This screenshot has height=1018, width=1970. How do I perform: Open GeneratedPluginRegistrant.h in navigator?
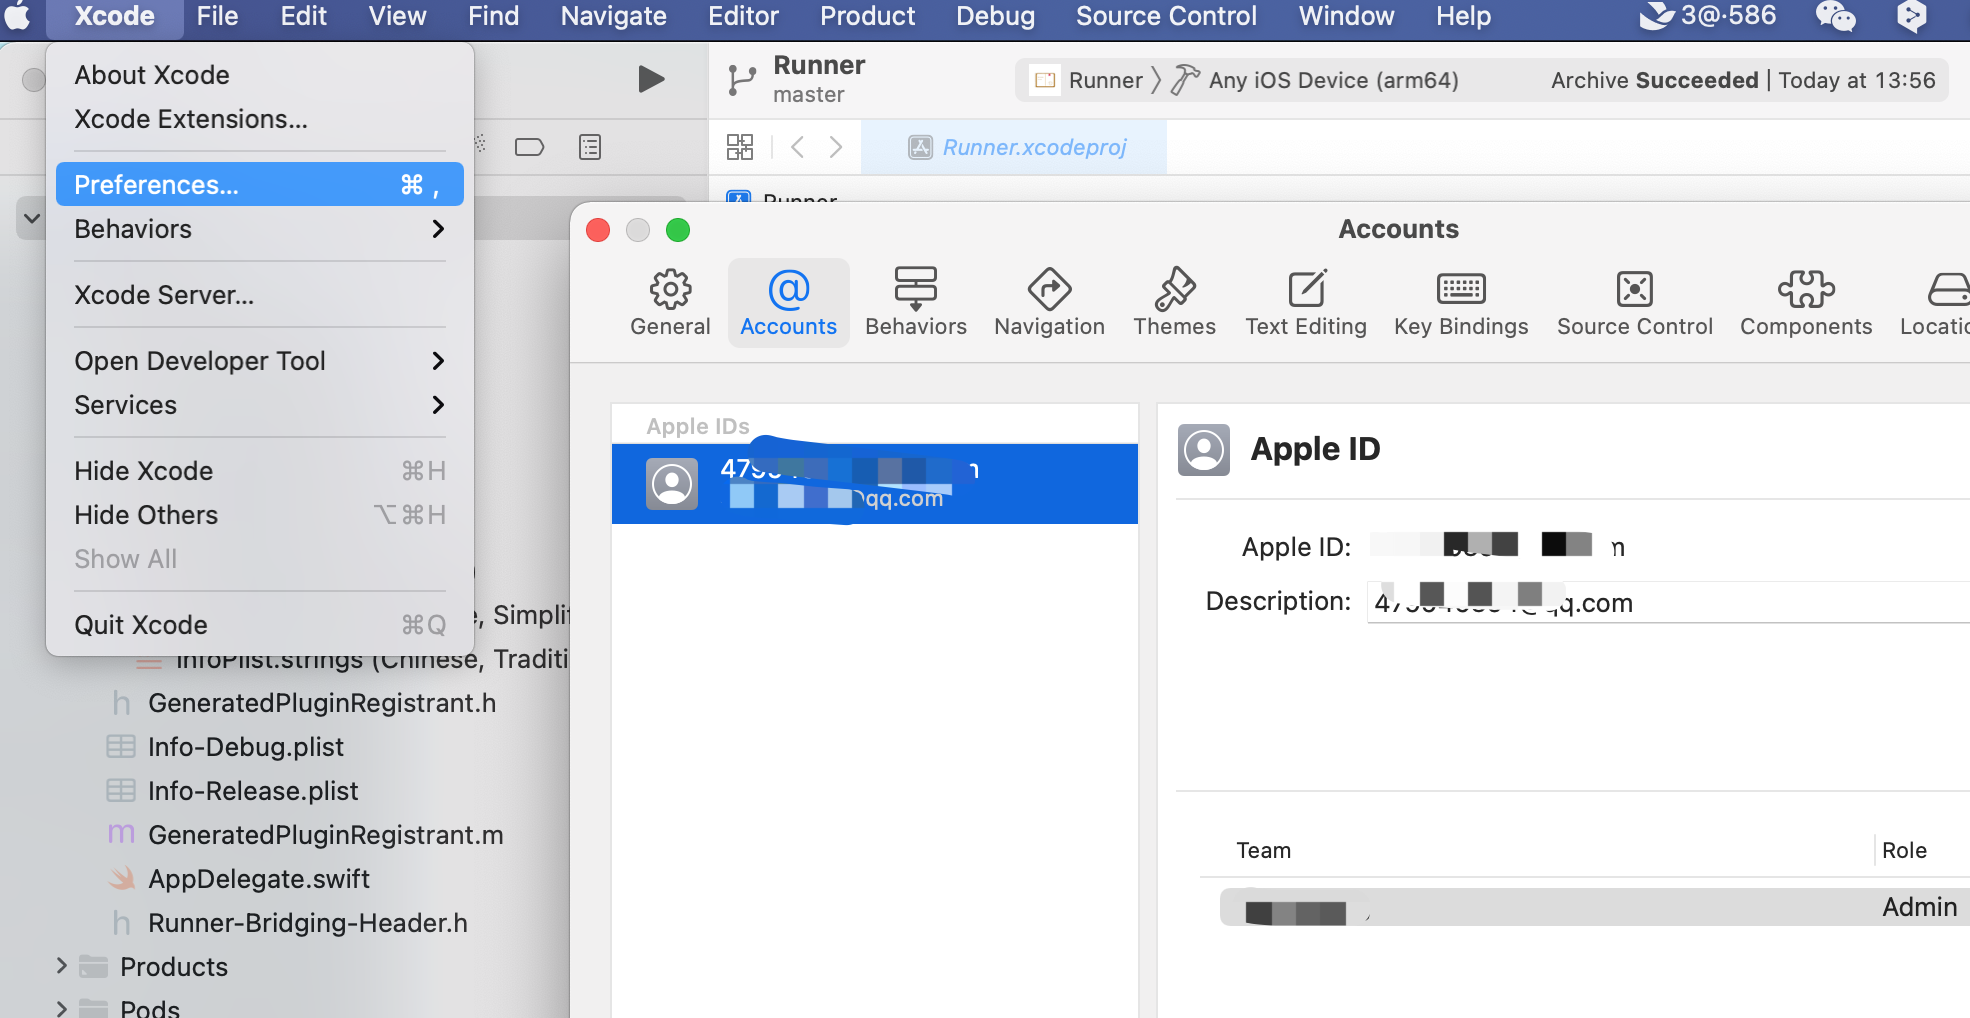[x=321, y=703]
